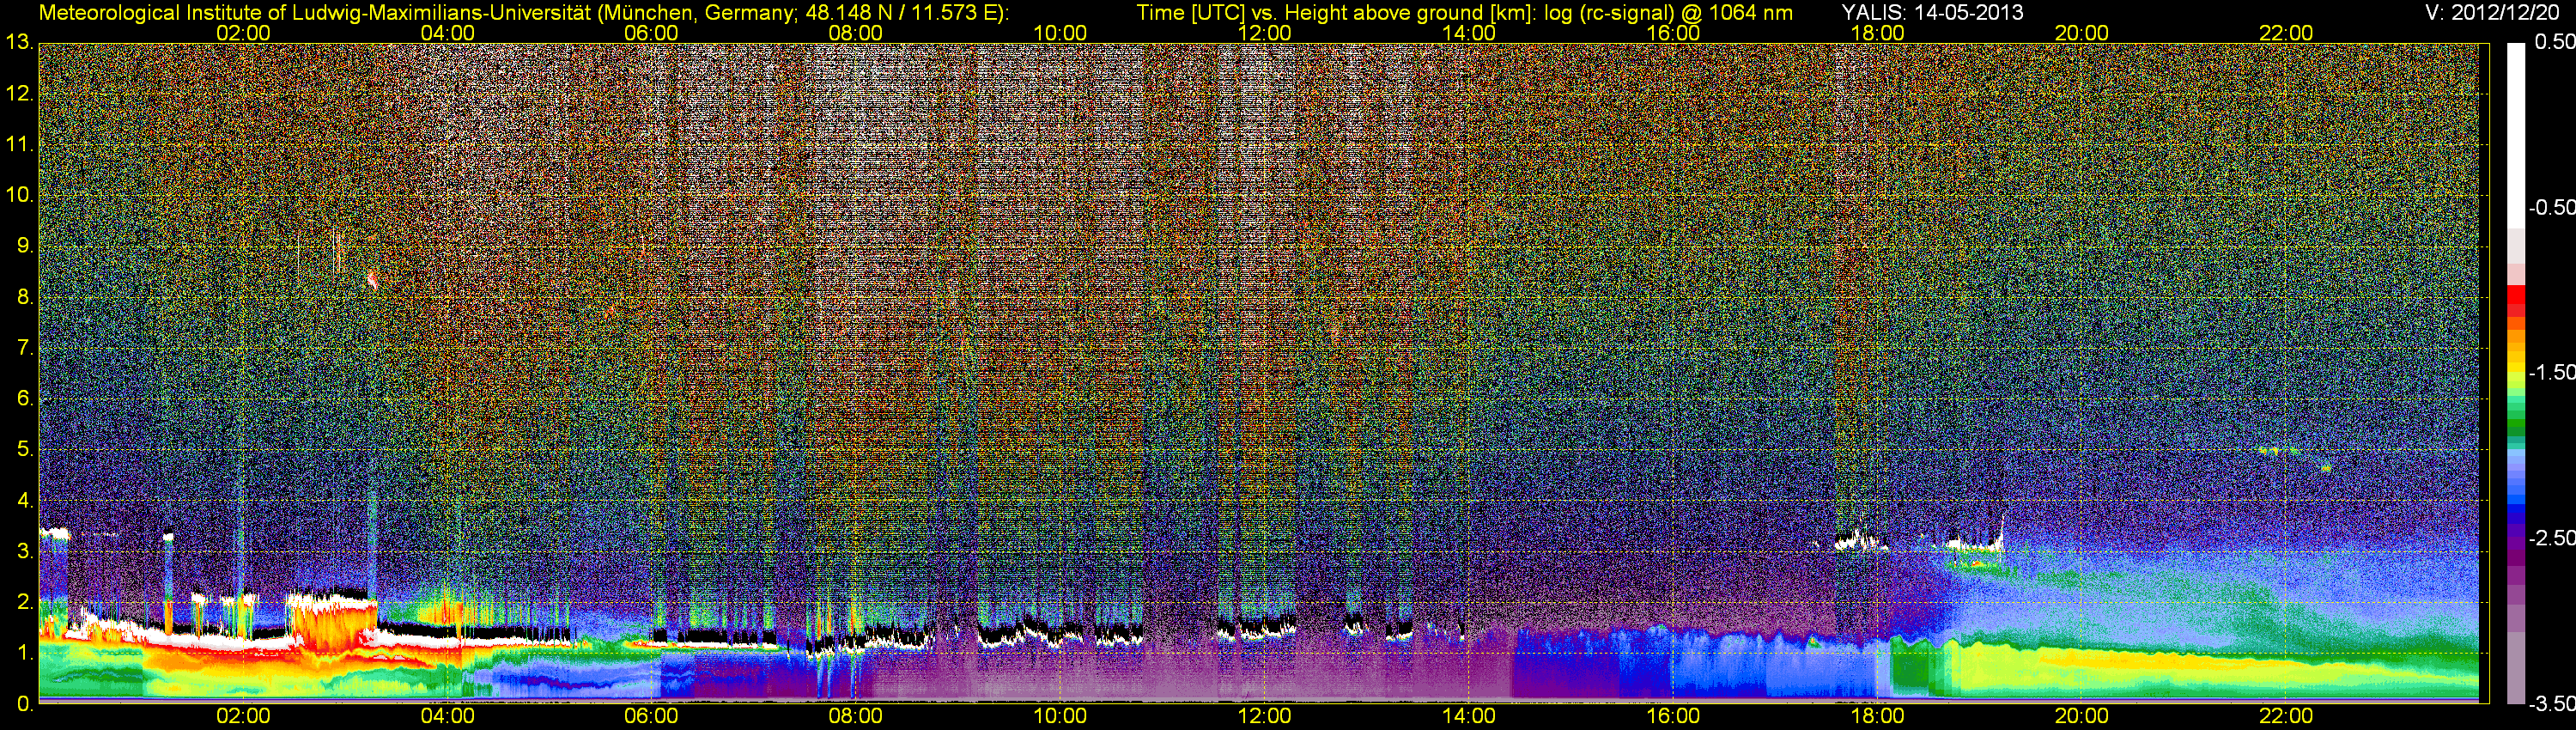Click "20:00" on the lower time axis
The height and width of the screenshot is (730, 2576).
[x=2081, y=716]
